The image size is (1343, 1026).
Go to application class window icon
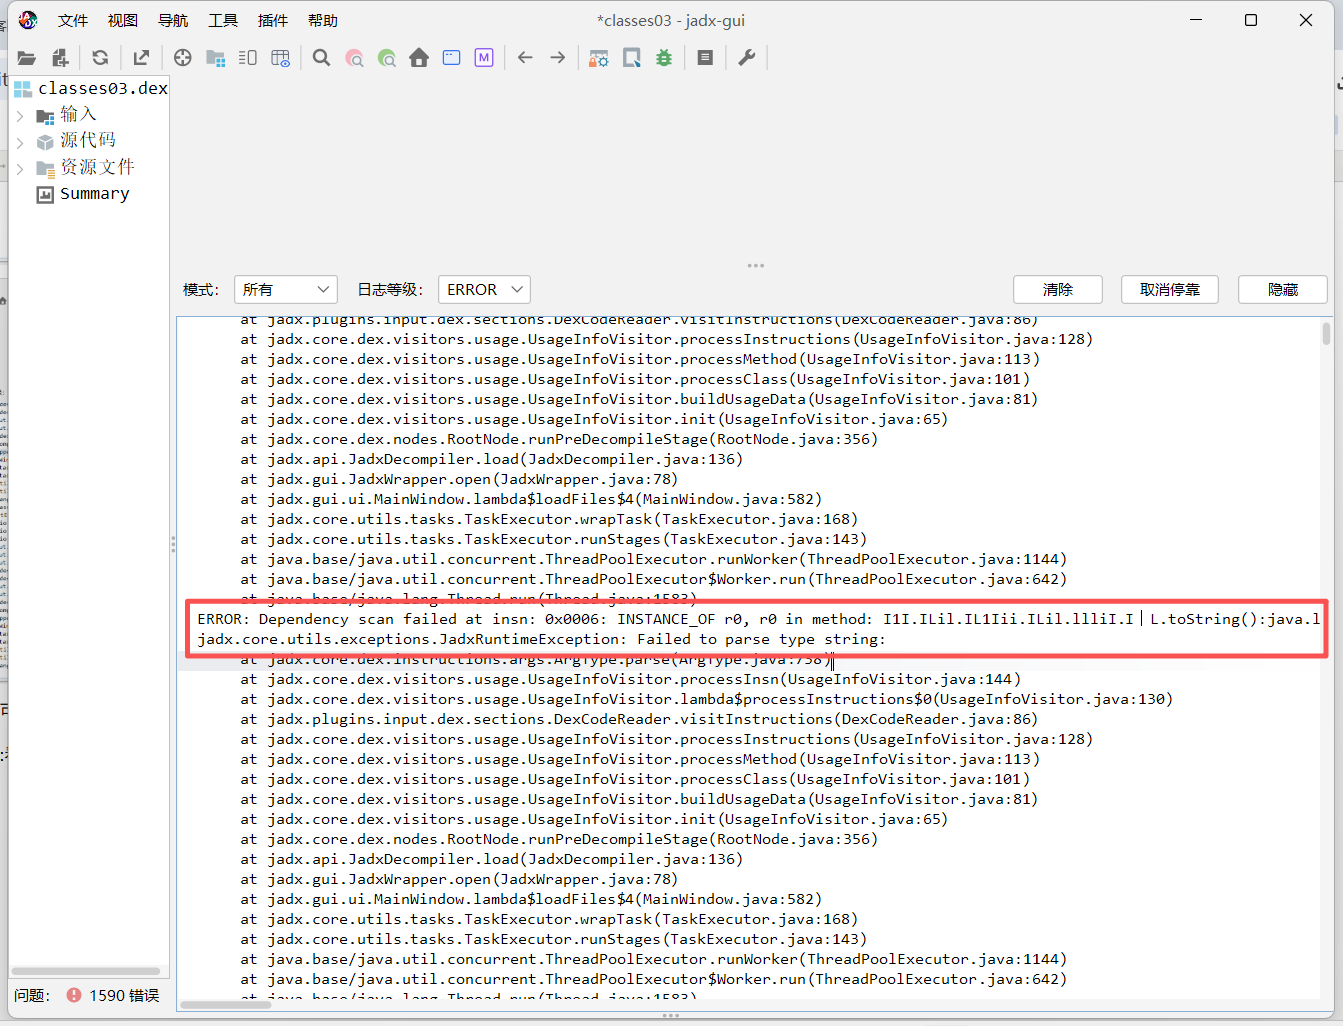point(452,58)
